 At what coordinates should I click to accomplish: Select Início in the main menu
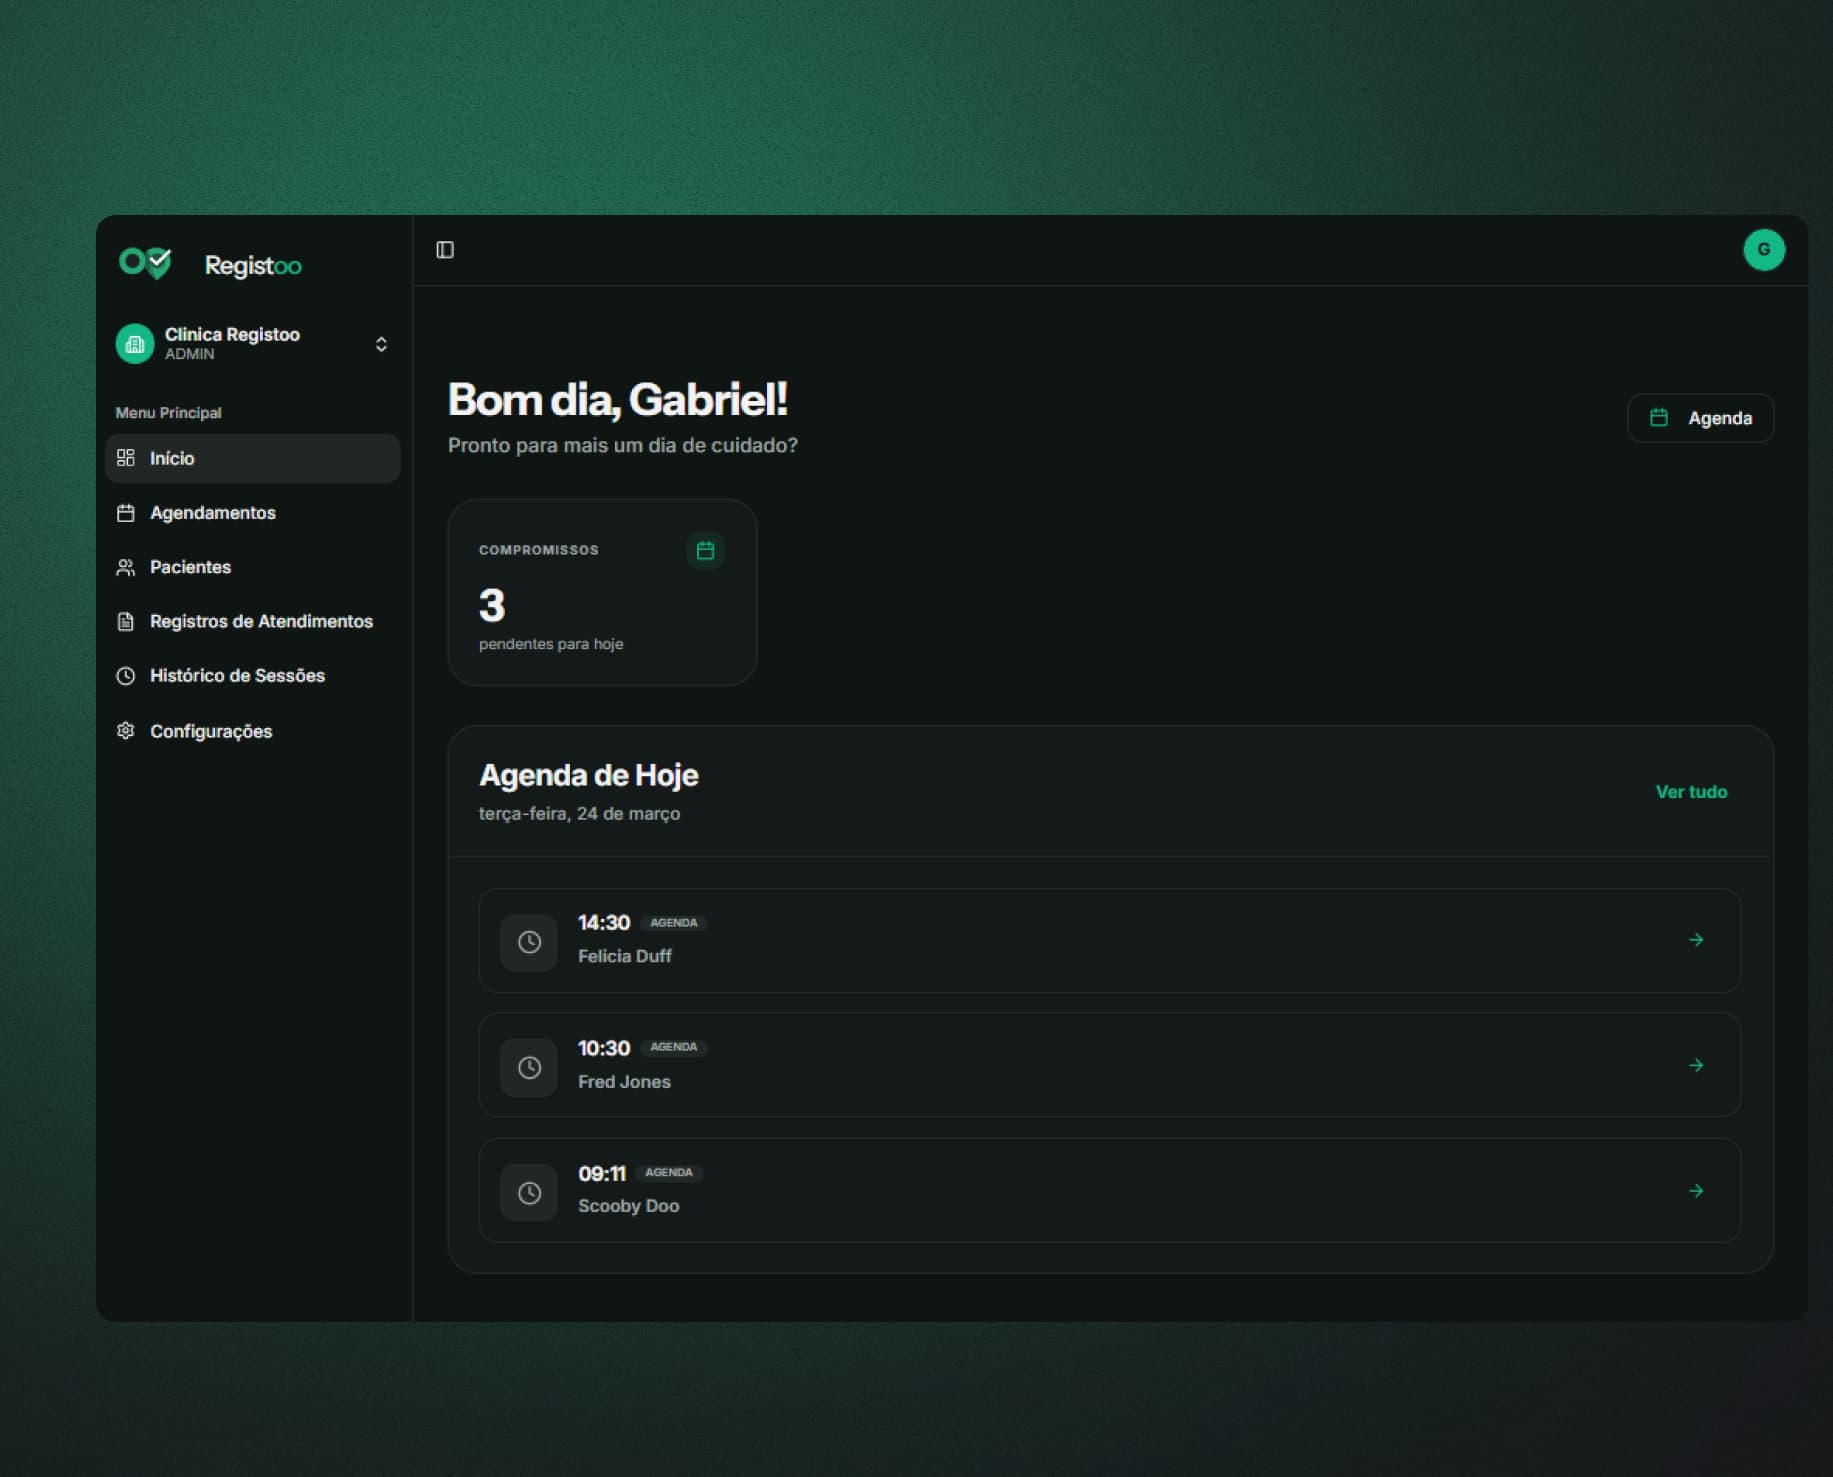253,458
